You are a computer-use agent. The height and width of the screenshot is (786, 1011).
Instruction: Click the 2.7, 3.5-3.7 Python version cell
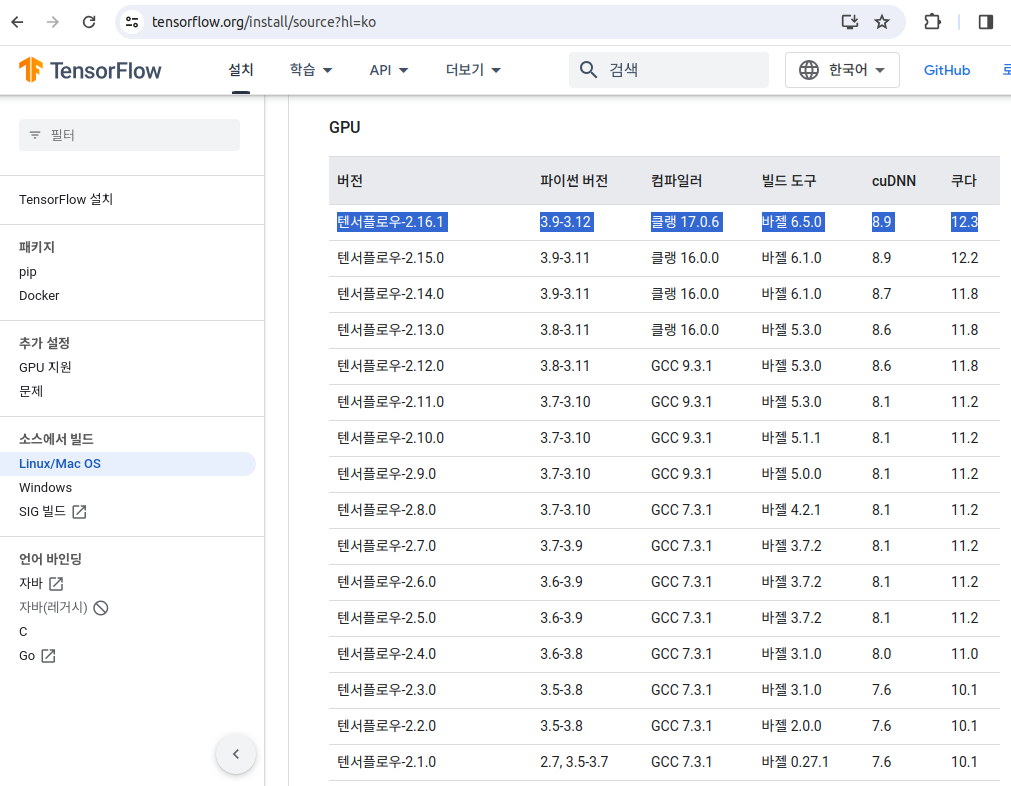tap(574, 762)
